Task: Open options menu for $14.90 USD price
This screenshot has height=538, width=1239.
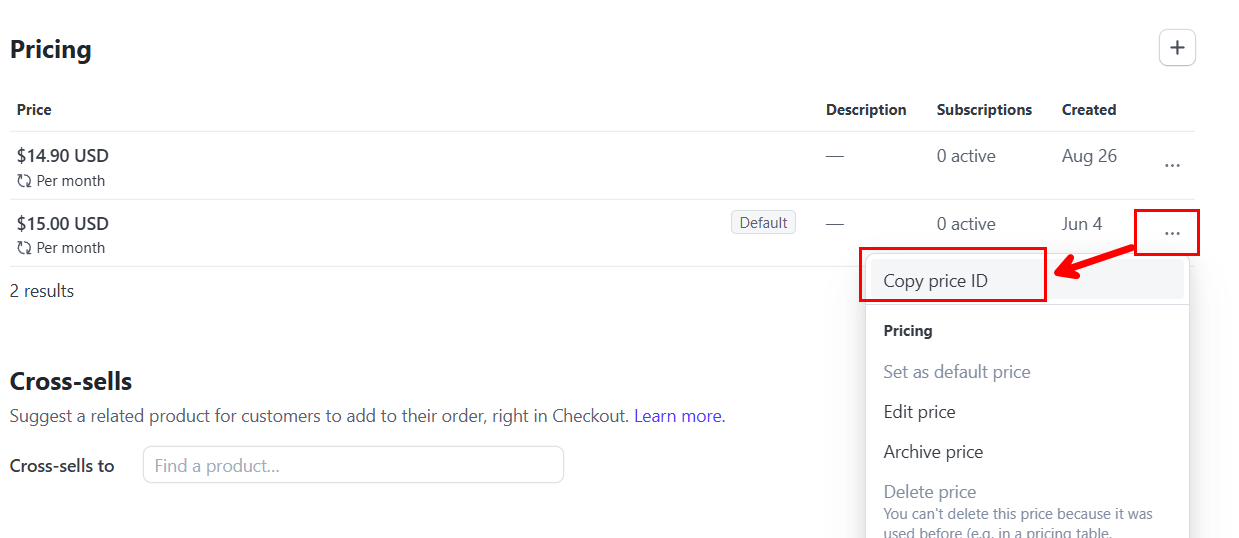Action: coord(1172,166)
